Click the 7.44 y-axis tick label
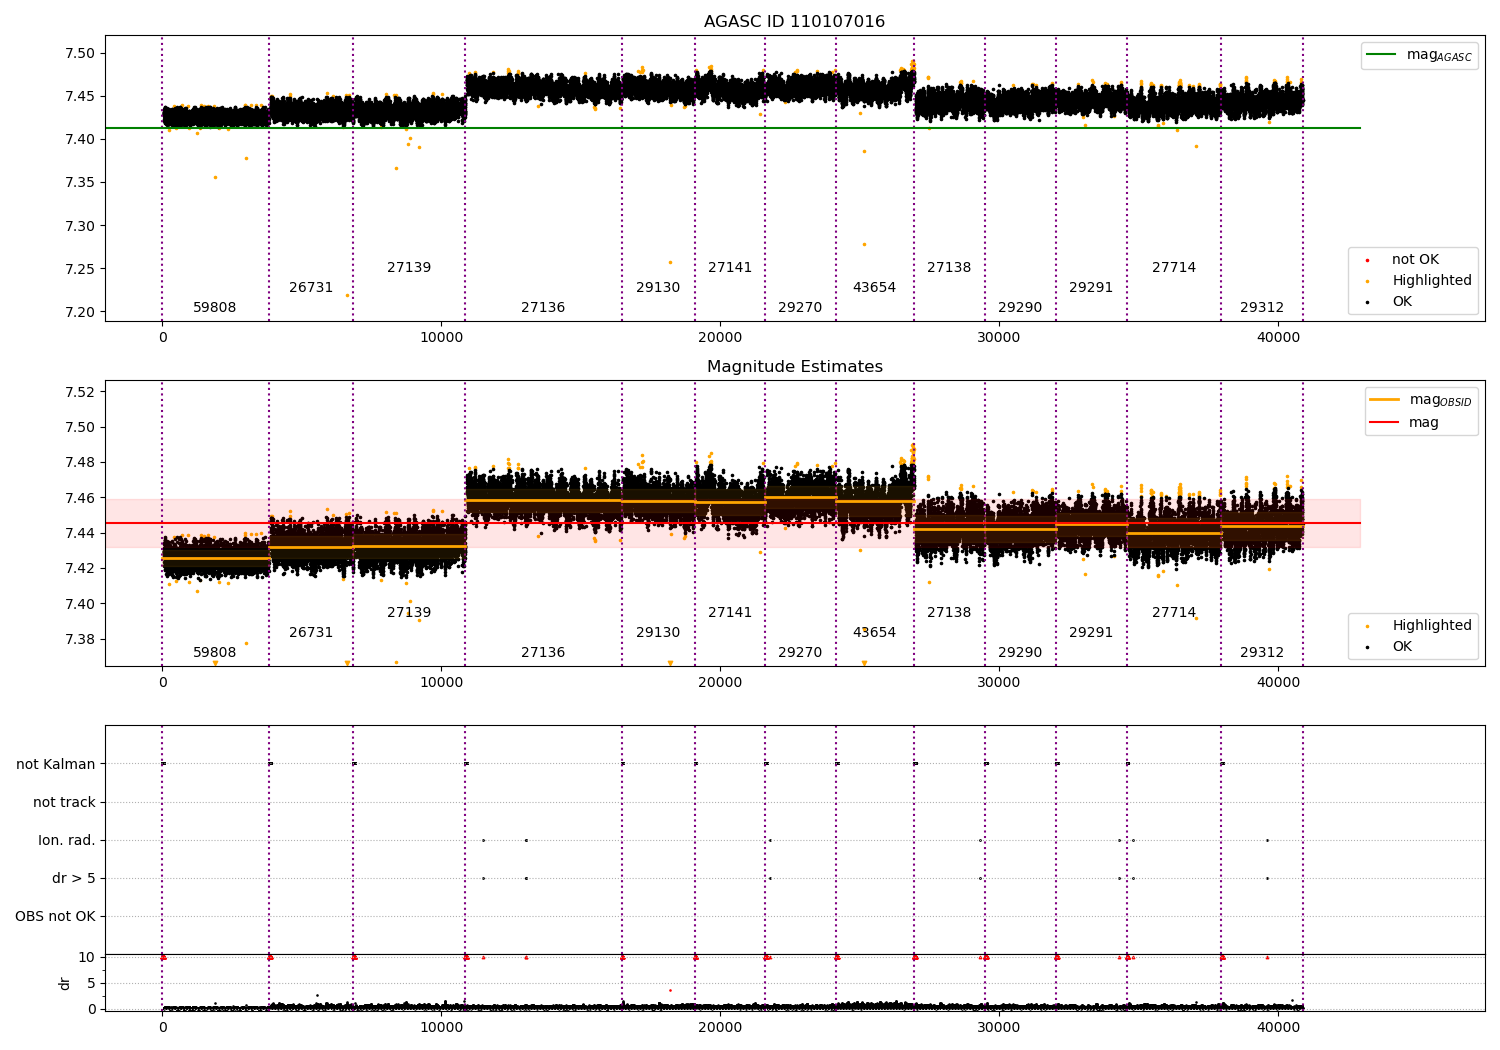The height and width of the screenshot is (1050, 1500). (79, 533)
